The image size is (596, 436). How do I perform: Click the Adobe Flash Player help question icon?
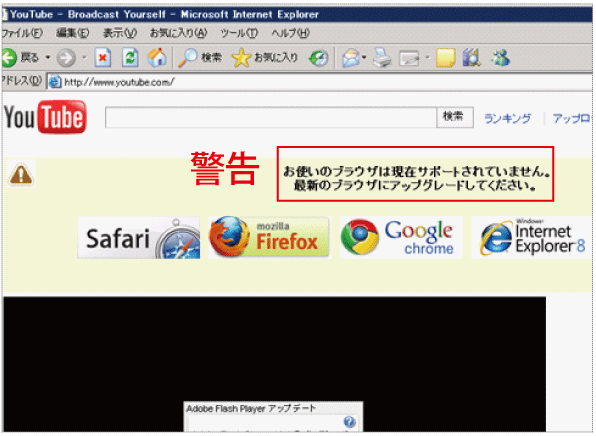pos(349,422)
